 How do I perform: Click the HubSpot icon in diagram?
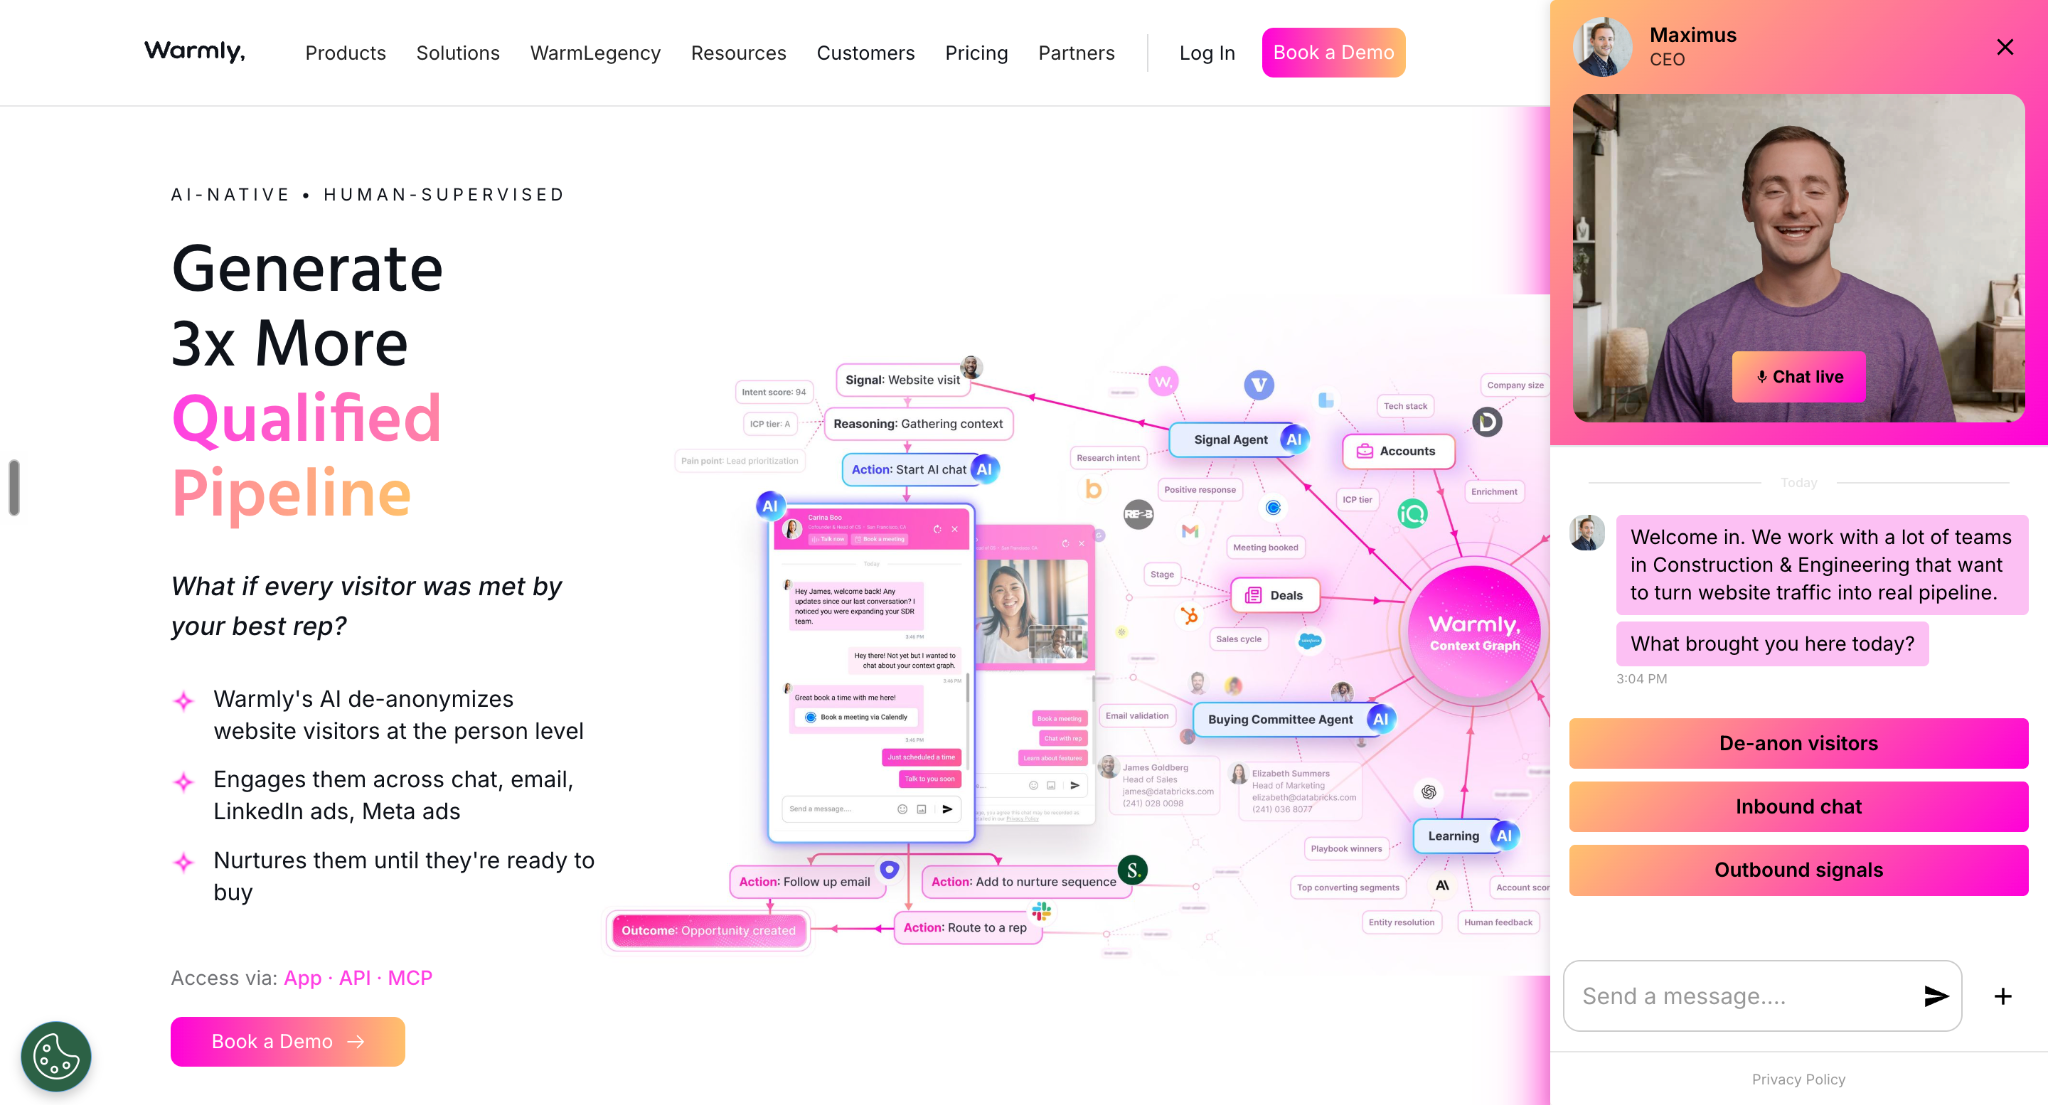1189,616
